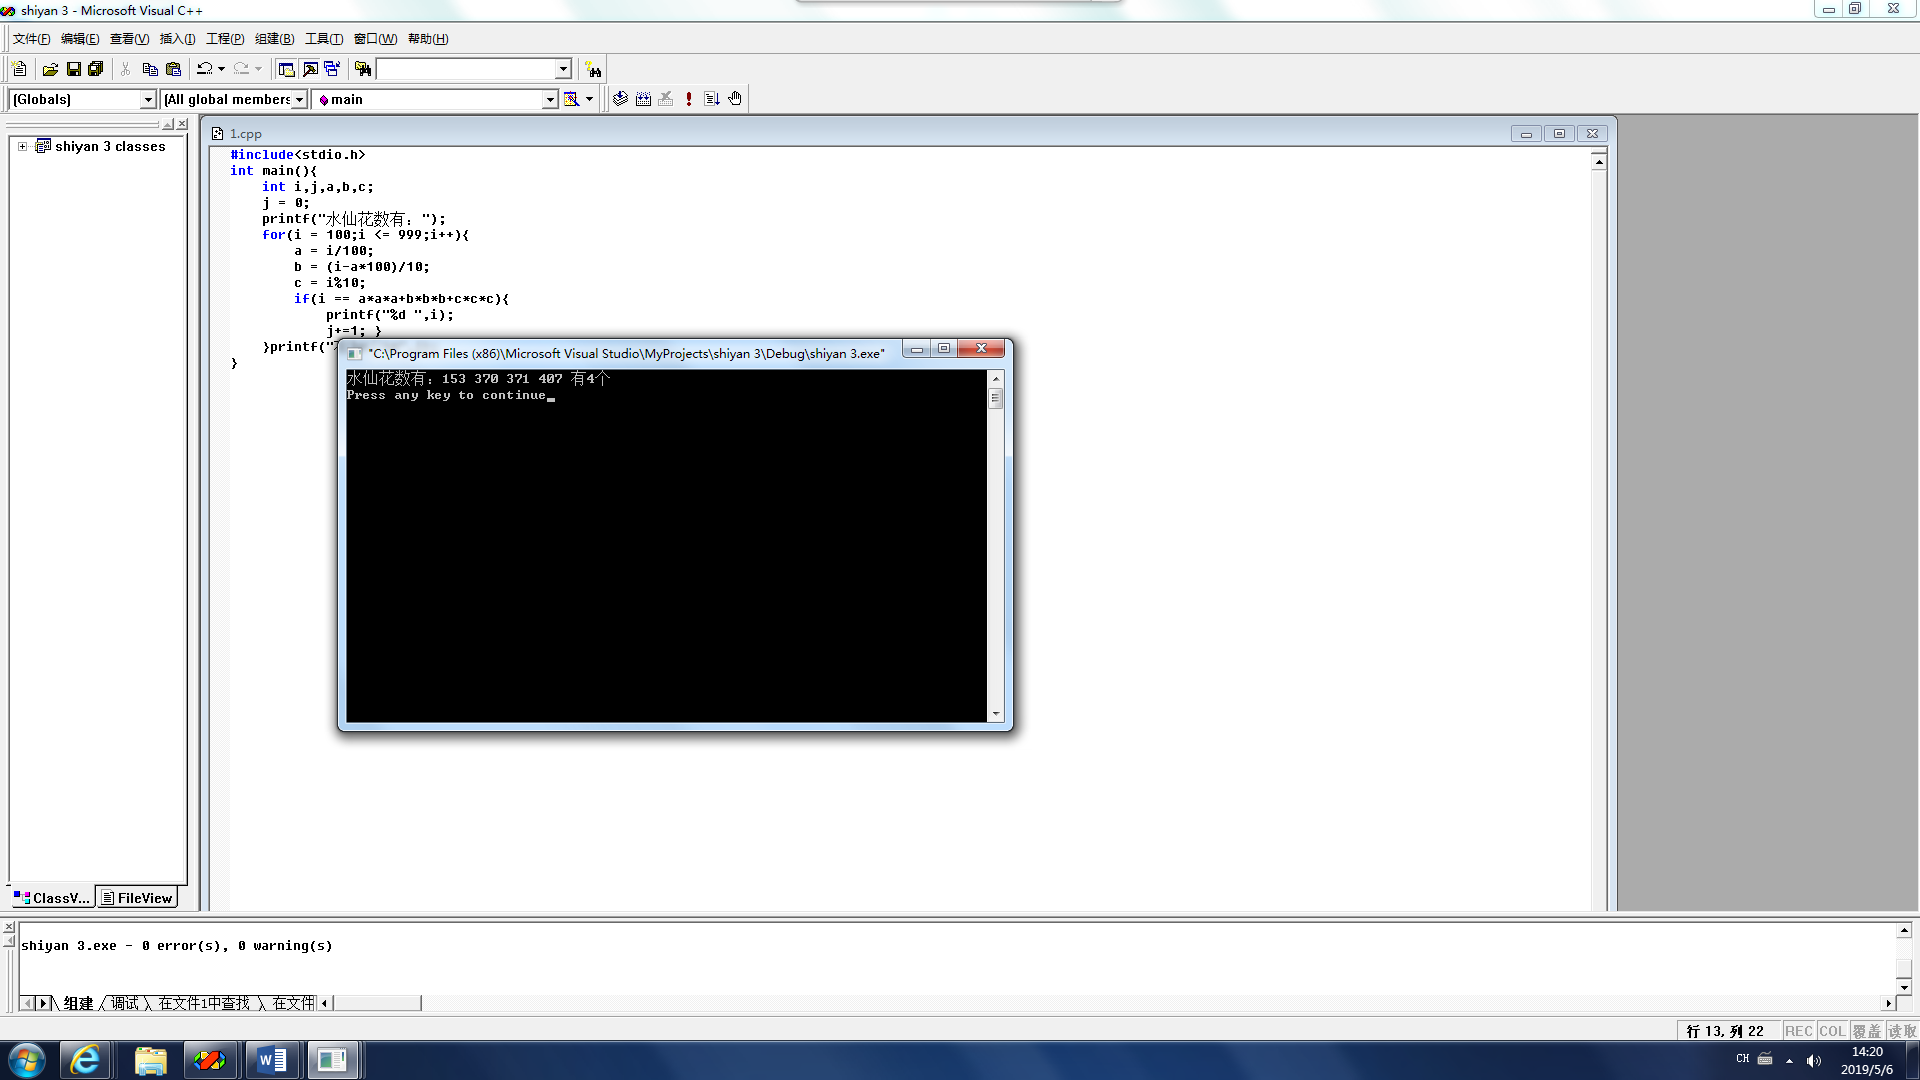Click the Insert/Remove Breakpoint hand icon

(x=735, y=99)
